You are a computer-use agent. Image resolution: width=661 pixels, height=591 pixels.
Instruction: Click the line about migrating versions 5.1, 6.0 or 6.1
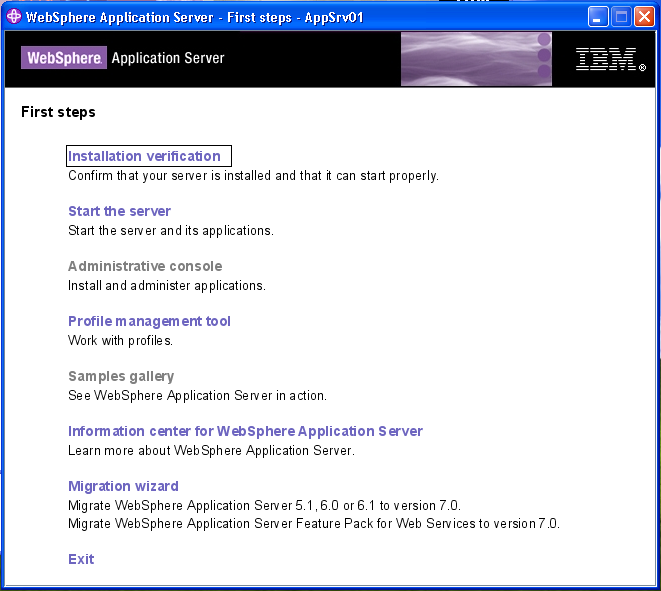click(264, 505)
